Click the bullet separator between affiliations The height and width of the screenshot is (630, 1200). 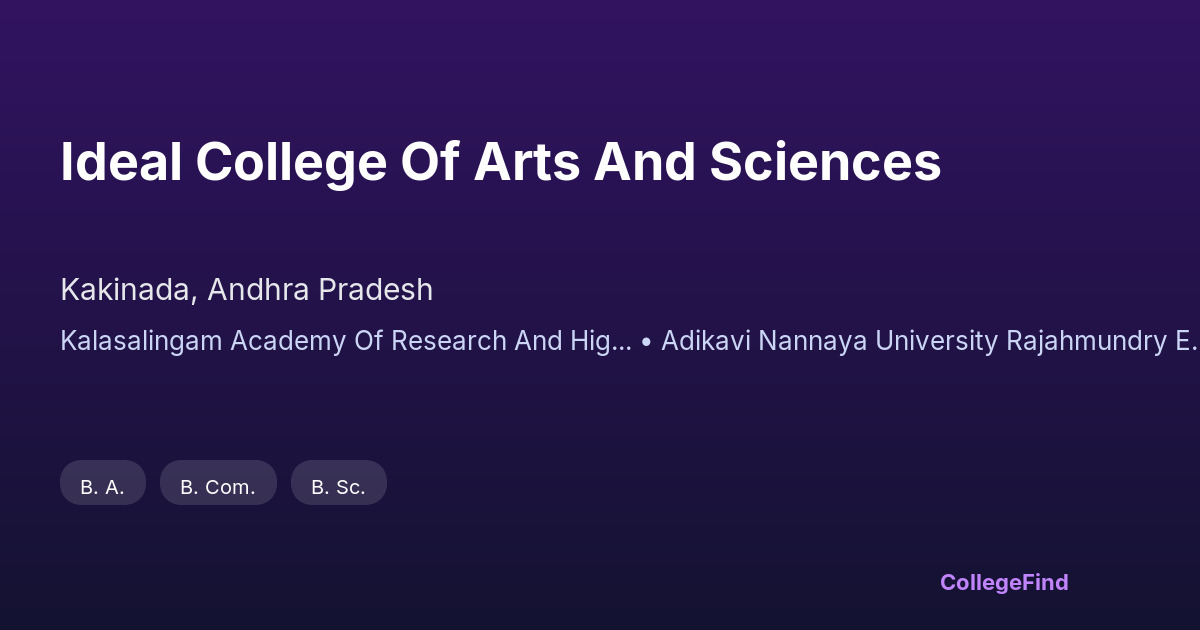tap(647, 342)
